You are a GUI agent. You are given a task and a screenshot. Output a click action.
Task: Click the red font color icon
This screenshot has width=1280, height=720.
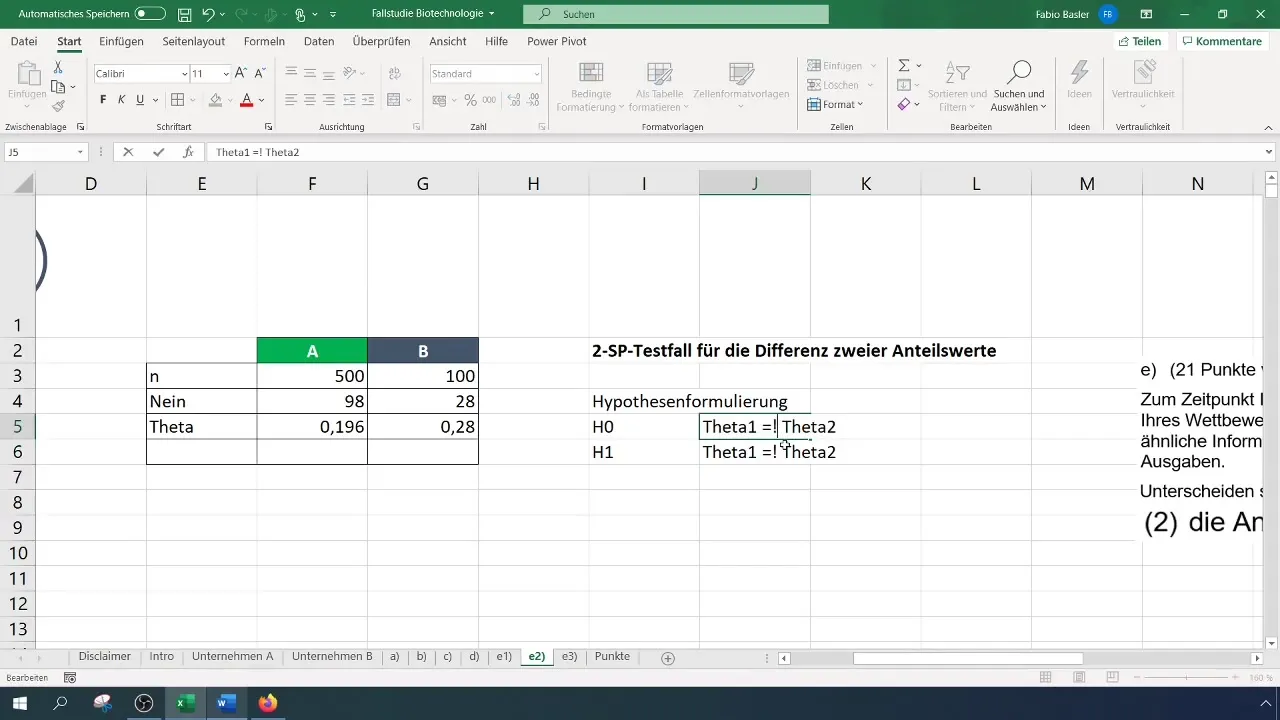tap(246, 100)
